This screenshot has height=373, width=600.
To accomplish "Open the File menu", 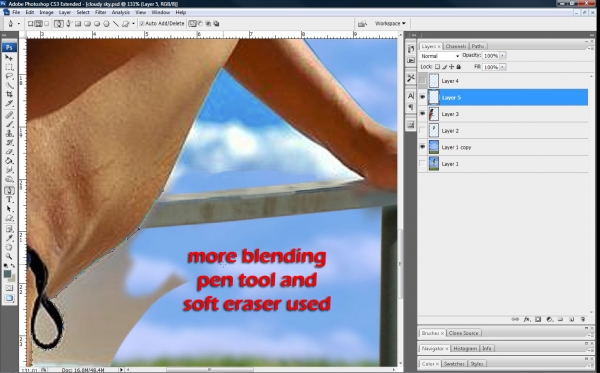I will pos(16,12).
